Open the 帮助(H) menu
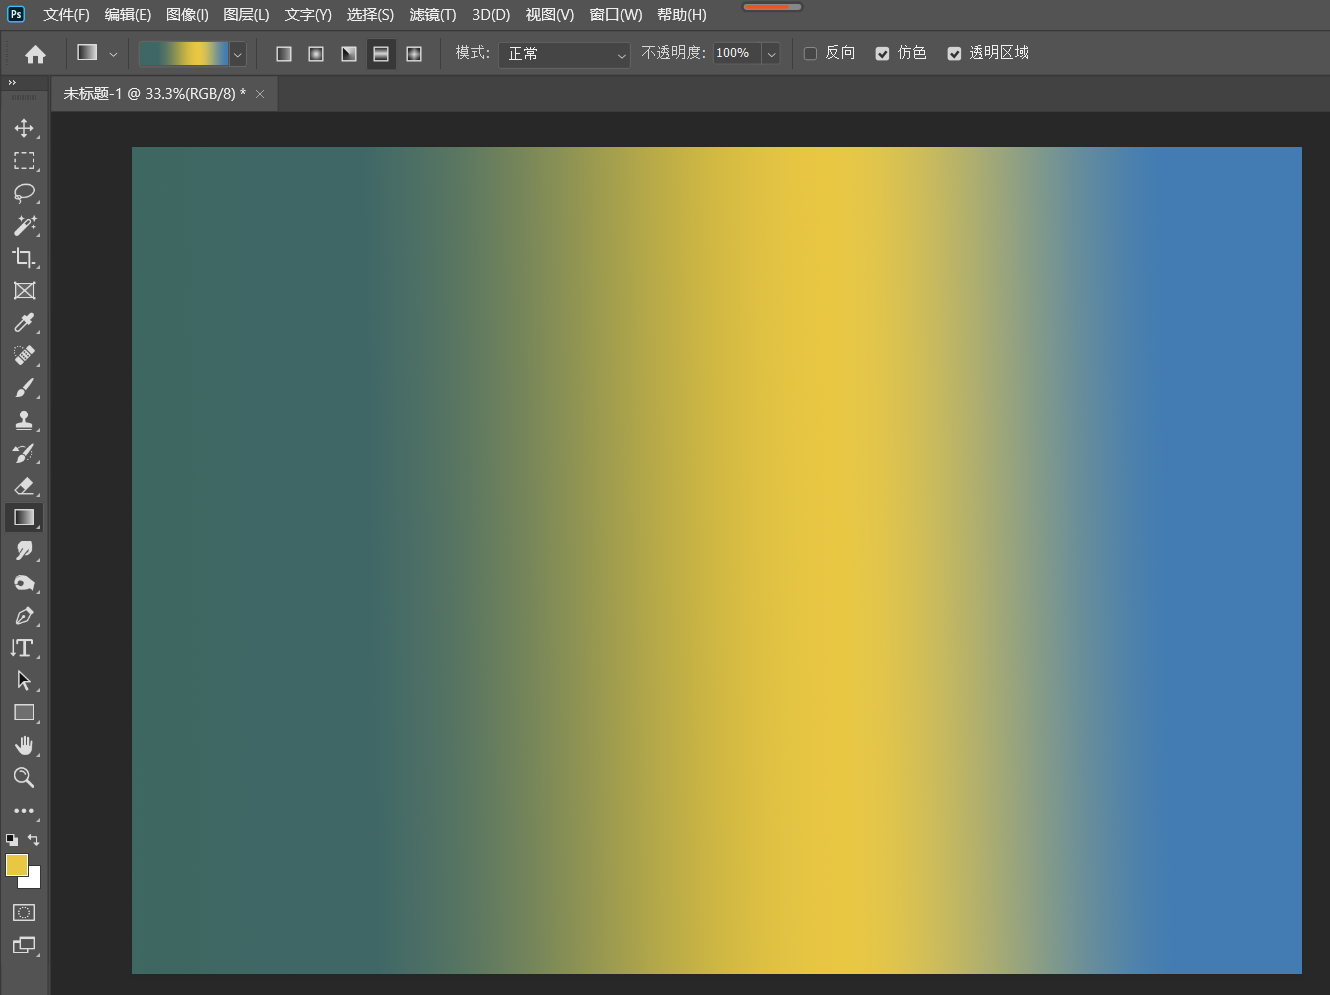1330x995 pixels. (x=682, y=15)
